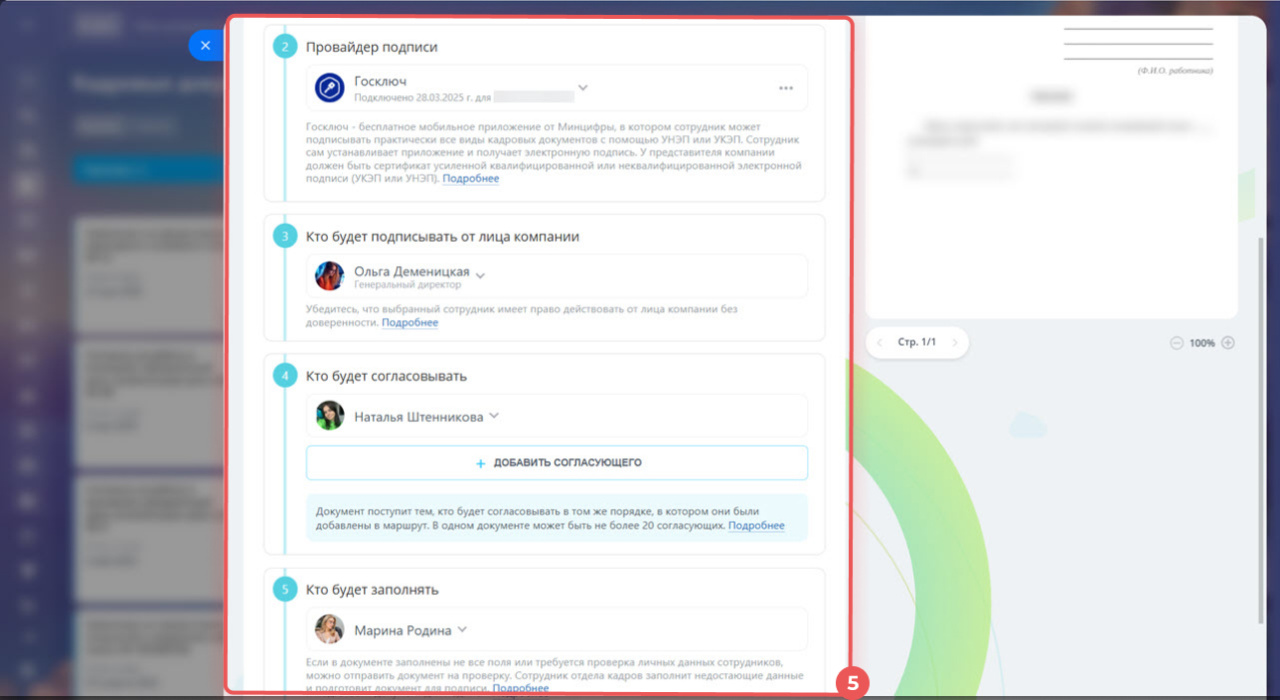Click the Госключ provider logo icon
Screen dimensions: 1280x700
(x=329, y=88)
